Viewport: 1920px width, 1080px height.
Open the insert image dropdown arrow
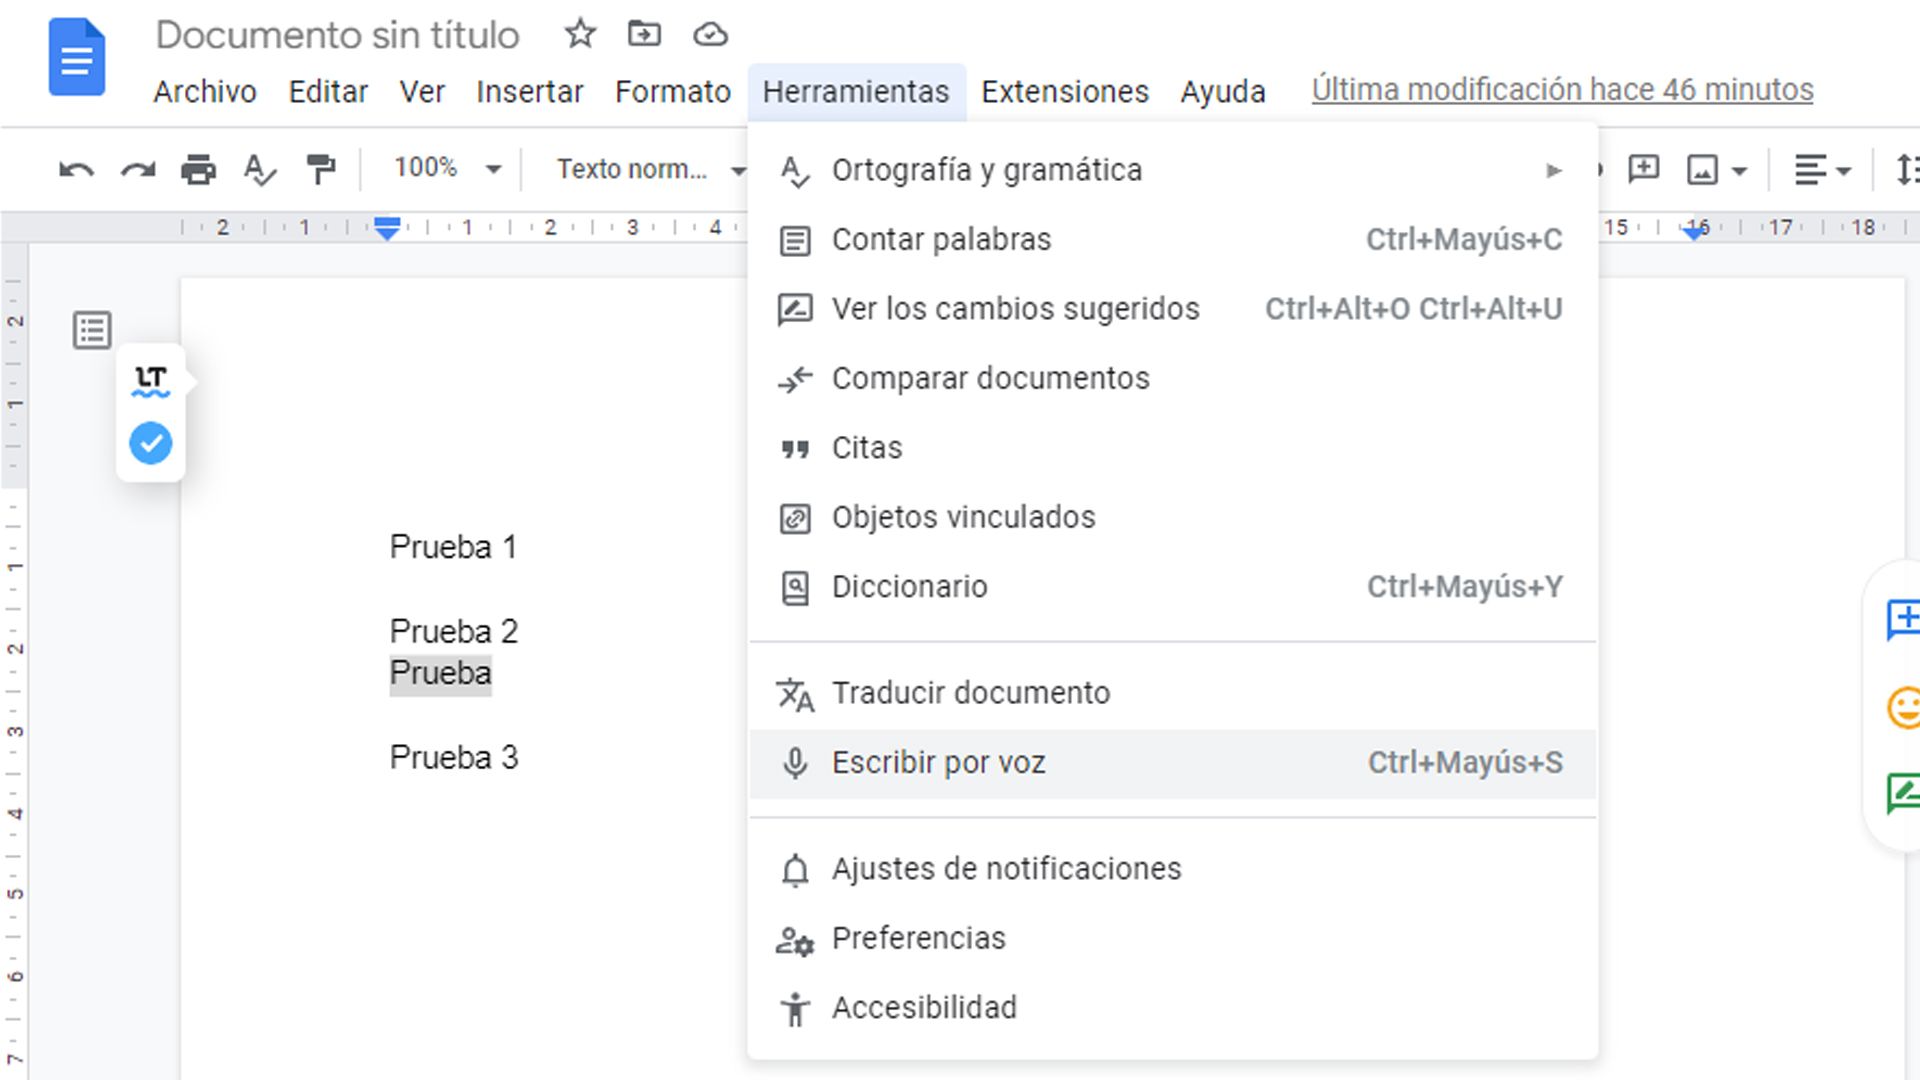tap(1737, 169)
